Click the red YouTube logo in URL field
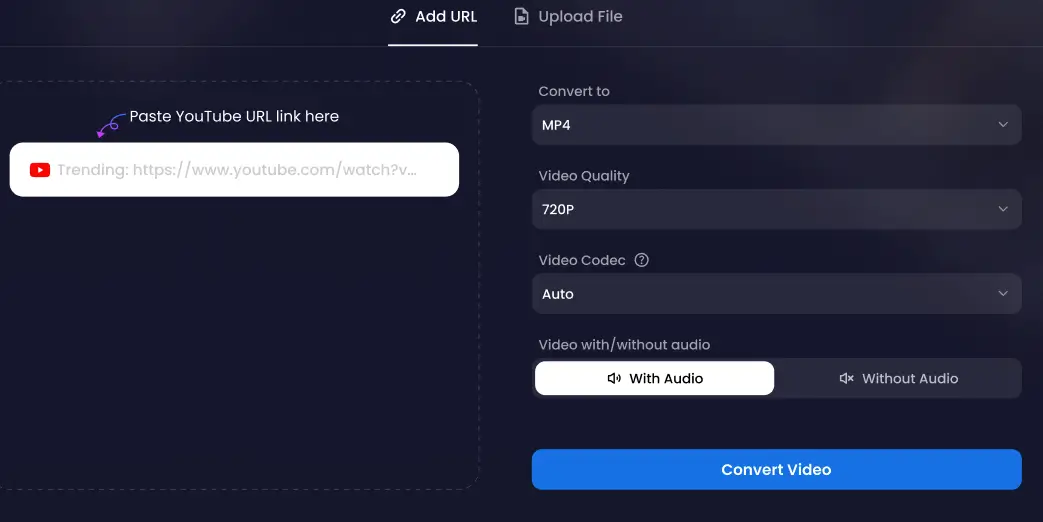Screen dimensions: 1043x522 click(x=40, y=170)
